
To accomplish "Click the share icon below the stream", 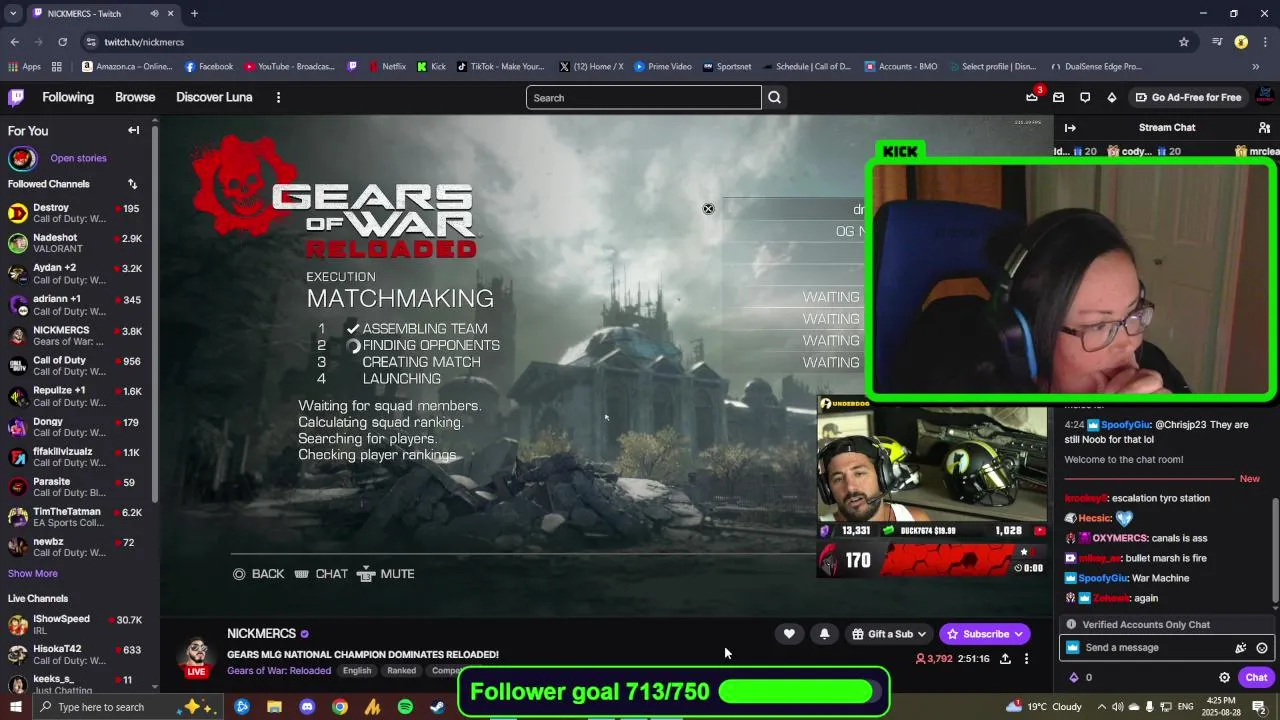I will pyautogui.click(x=1005, y=659).
